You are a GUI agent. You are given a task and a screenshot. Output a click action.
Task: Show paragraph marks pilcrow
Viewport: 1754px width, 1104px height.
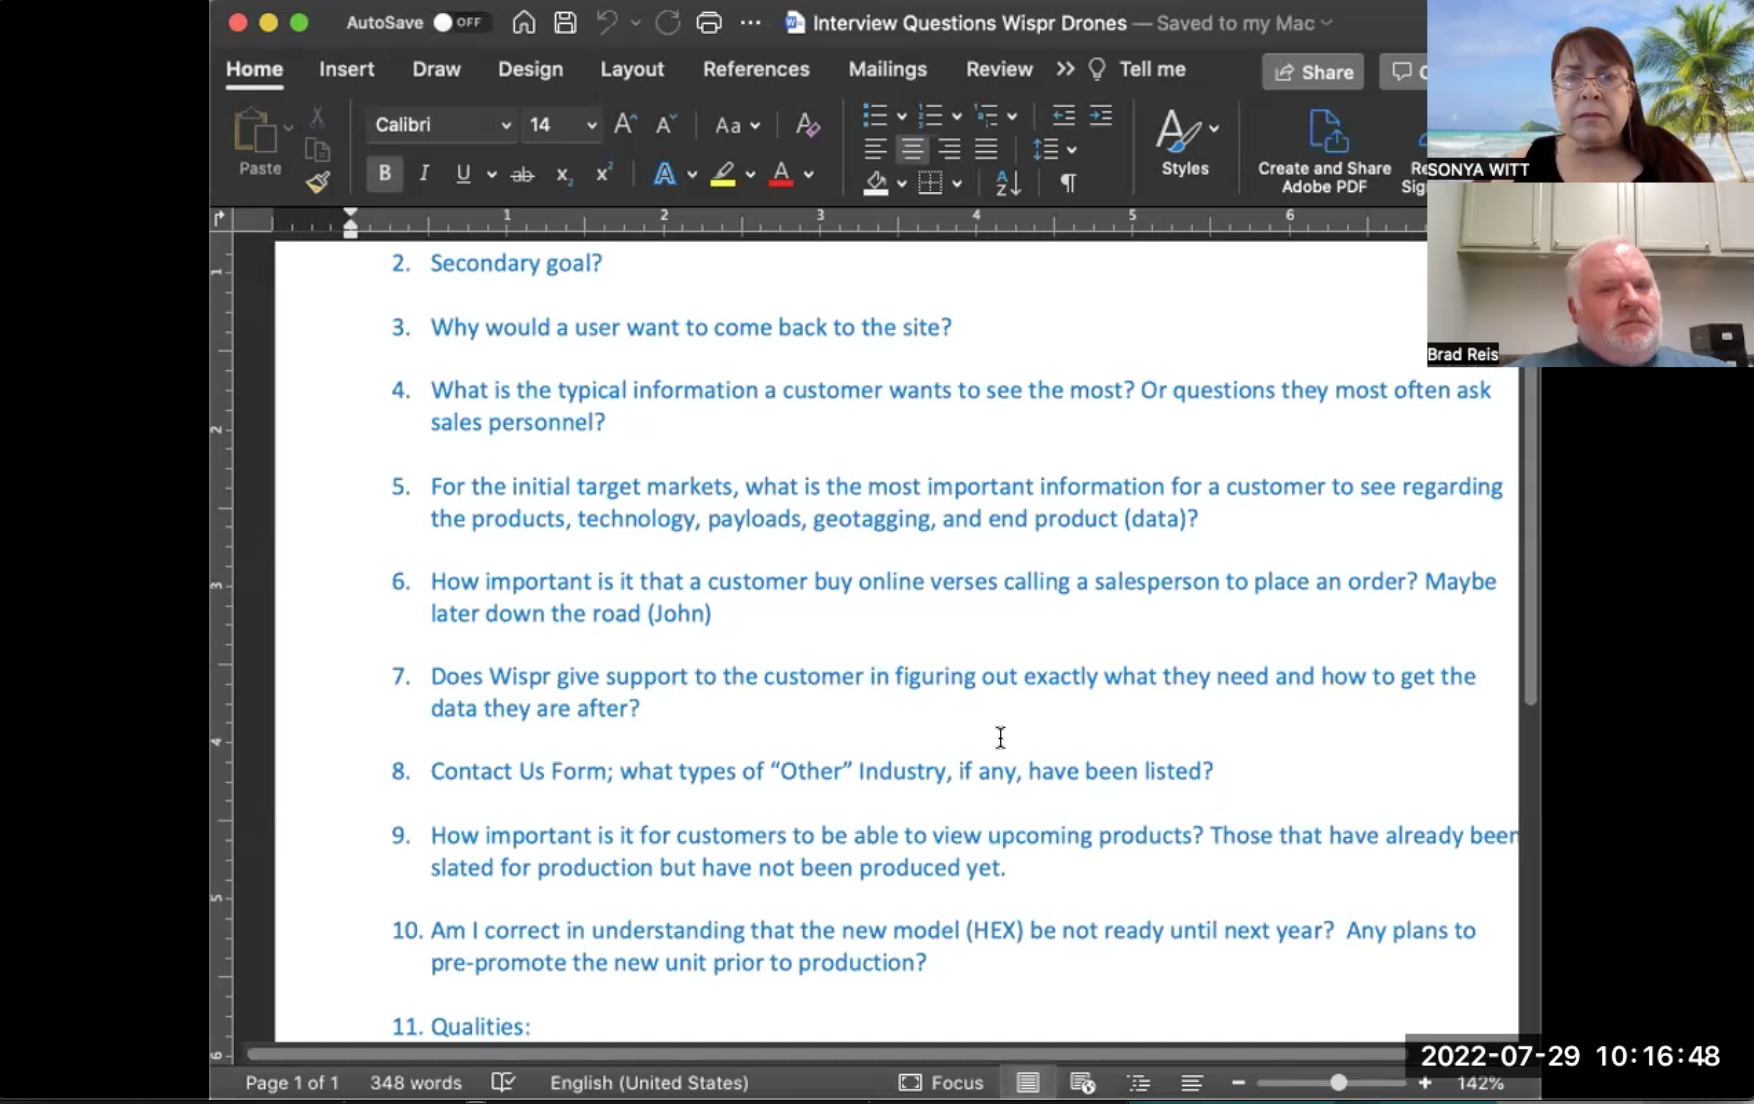click(1068, 183)
